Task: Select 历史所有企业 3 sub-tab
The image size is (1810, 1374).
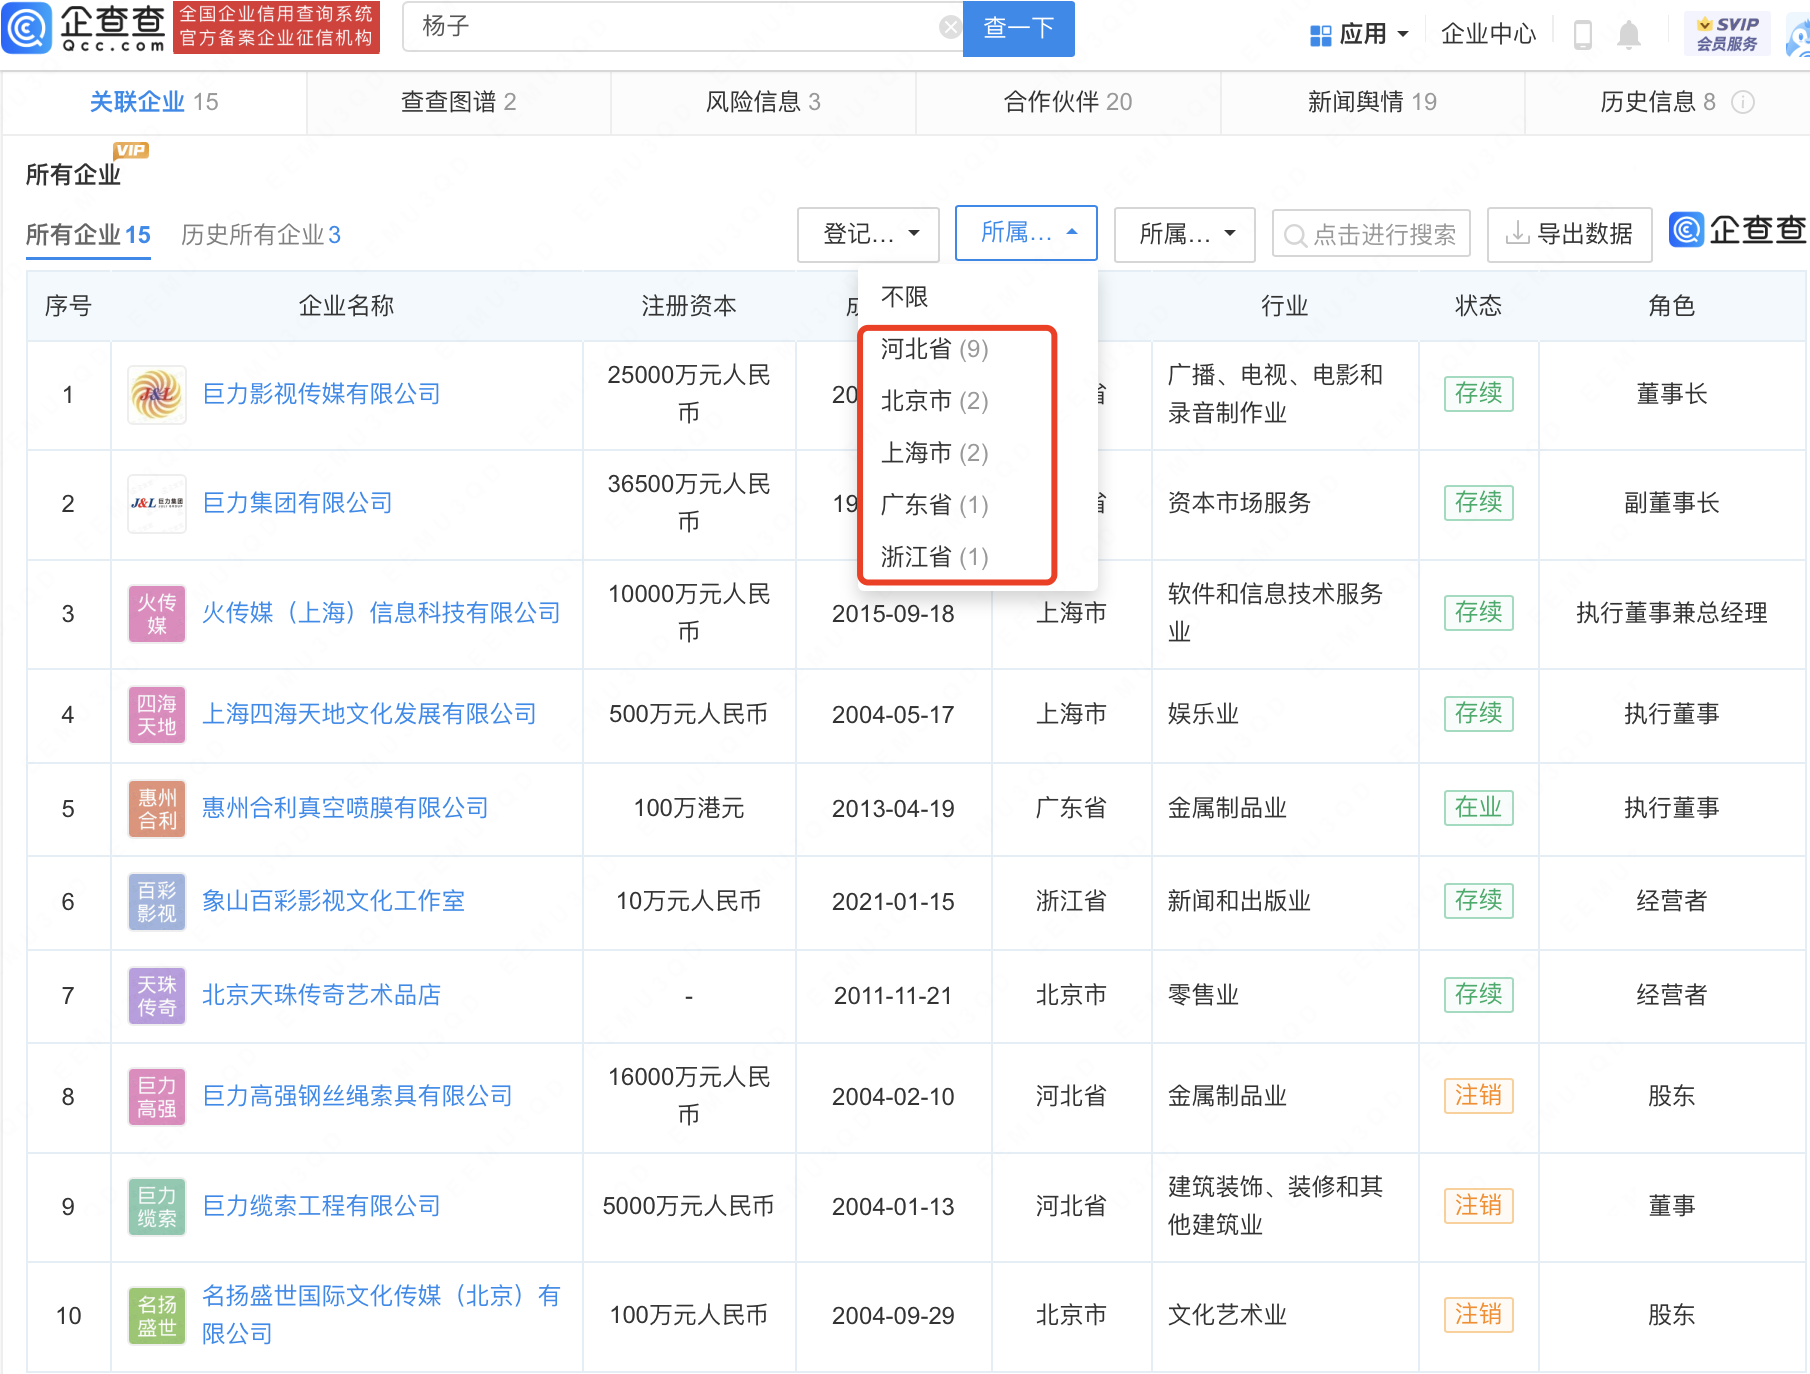Action: coord(261,235)
